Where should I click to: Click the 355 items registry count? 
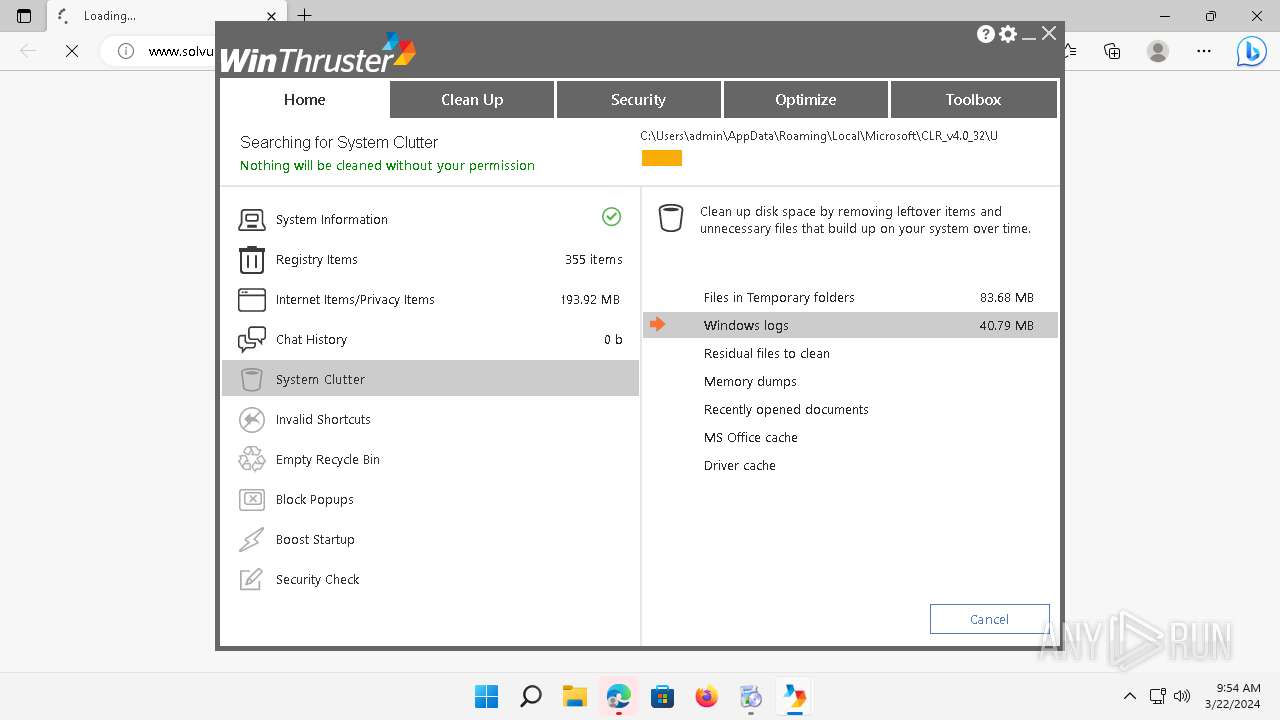pyautogui.click(x=594, y=260)
